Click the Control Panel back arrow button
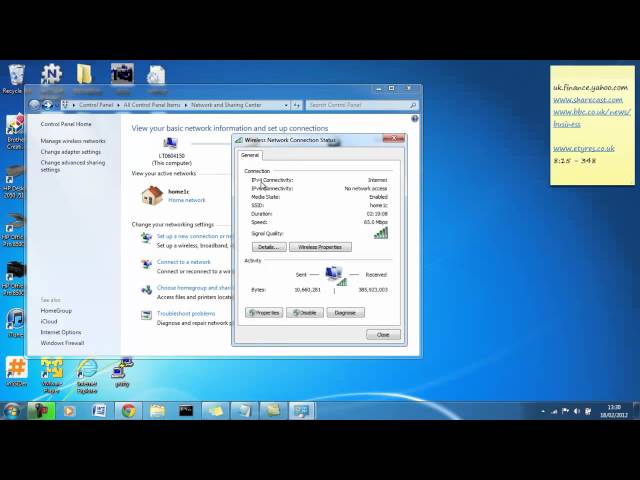The image size is (640, 480). (x=35, y=105)
